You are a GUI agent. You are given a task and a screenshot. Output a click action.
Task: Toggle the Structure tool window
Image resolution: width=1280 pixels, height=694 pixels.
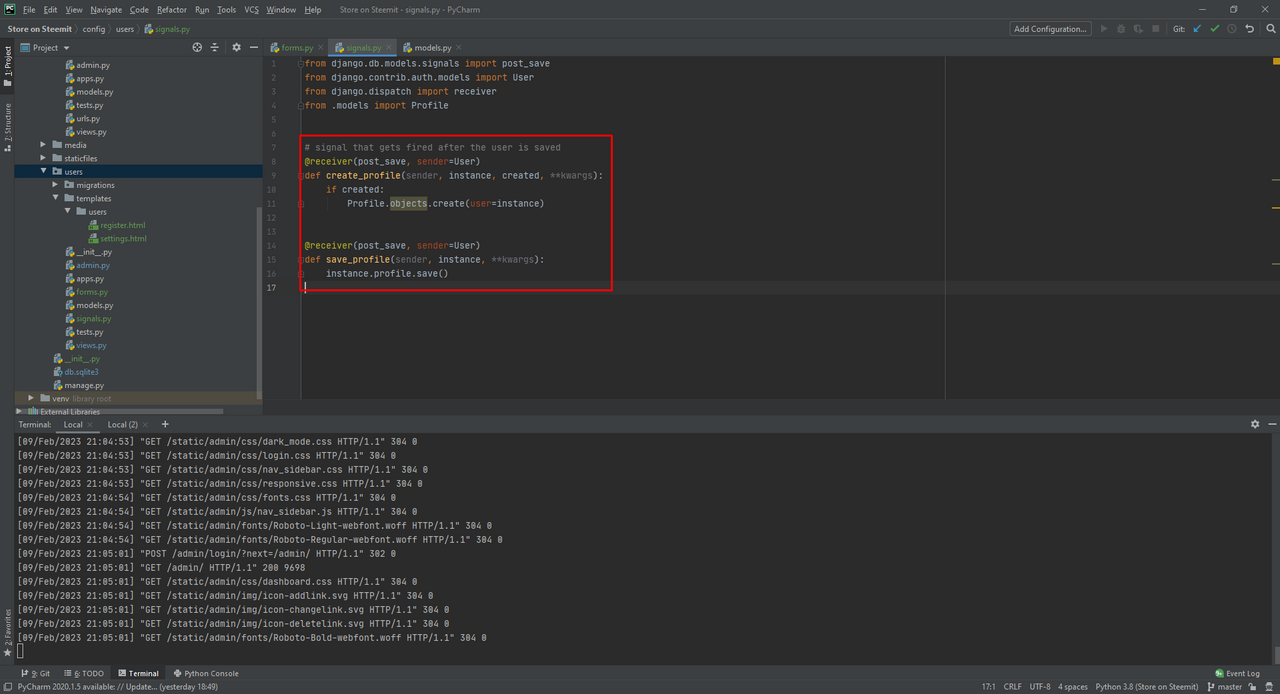pos(8,126)
